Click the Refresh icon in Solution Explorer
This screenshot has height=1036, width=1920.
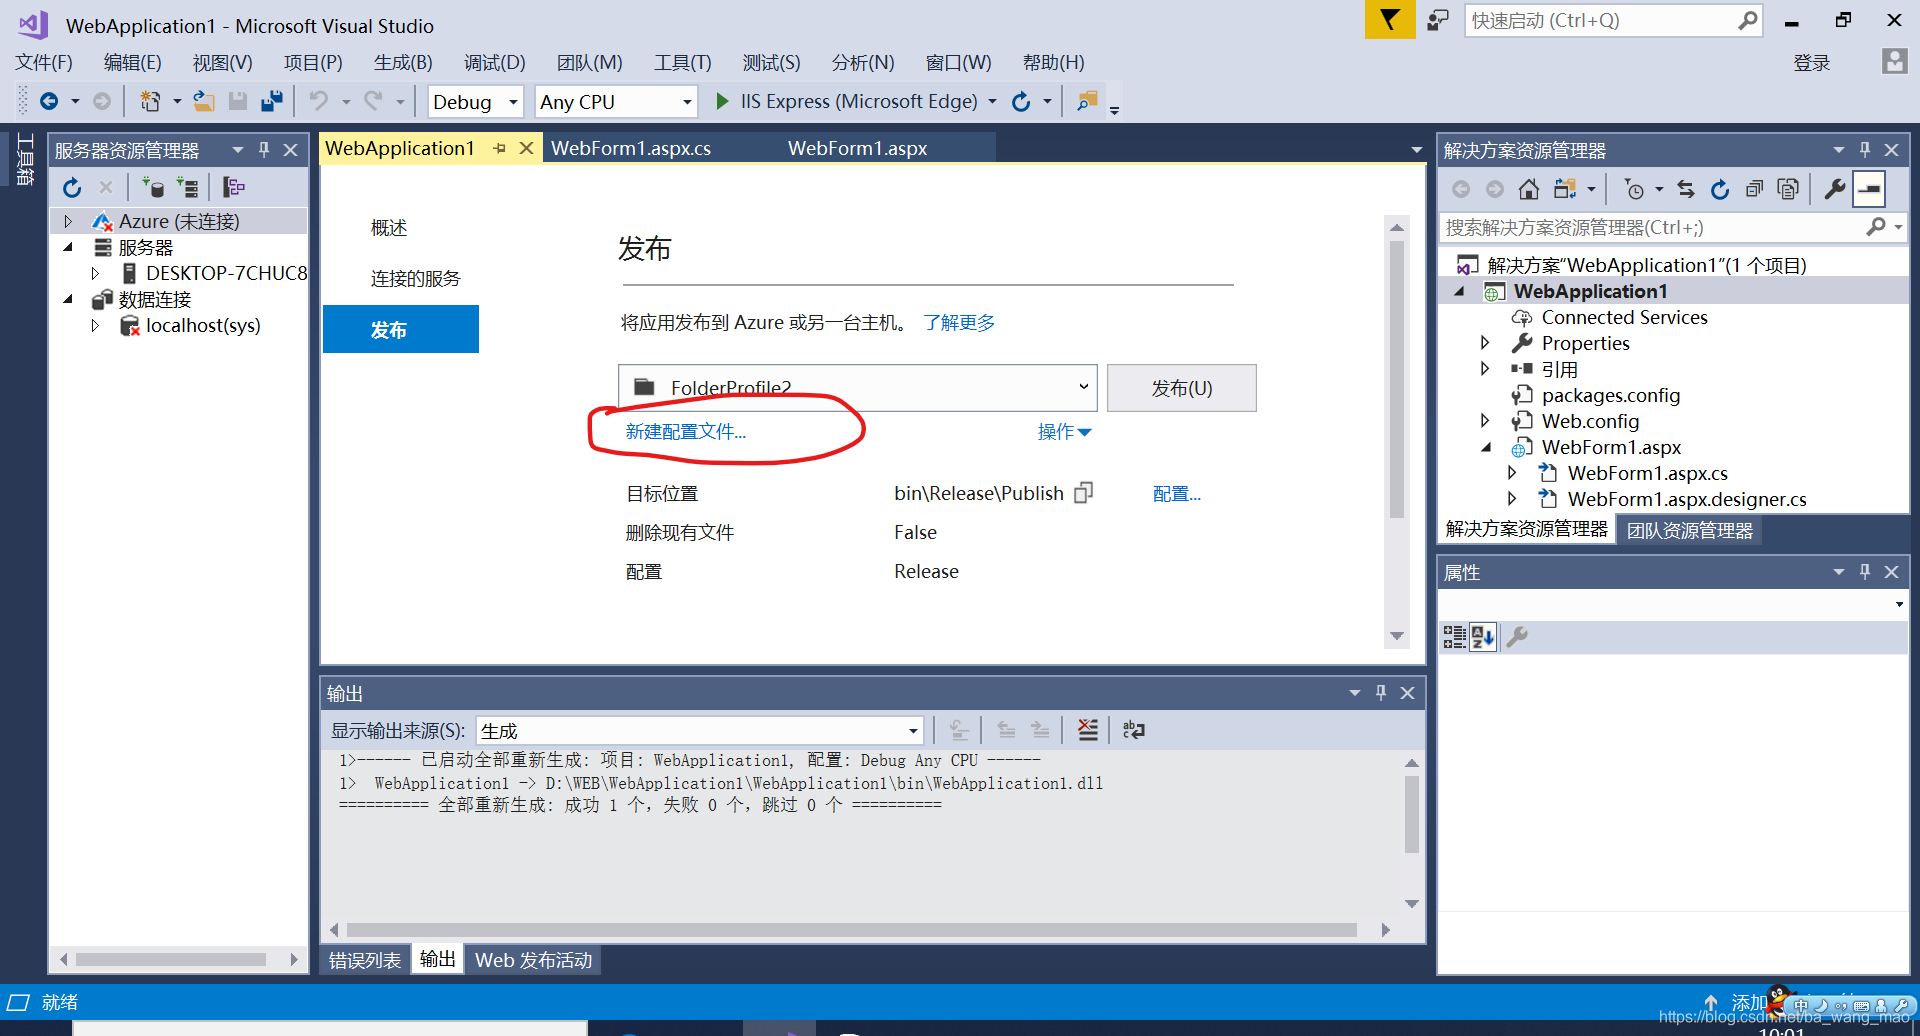[x=1720, y=189]
